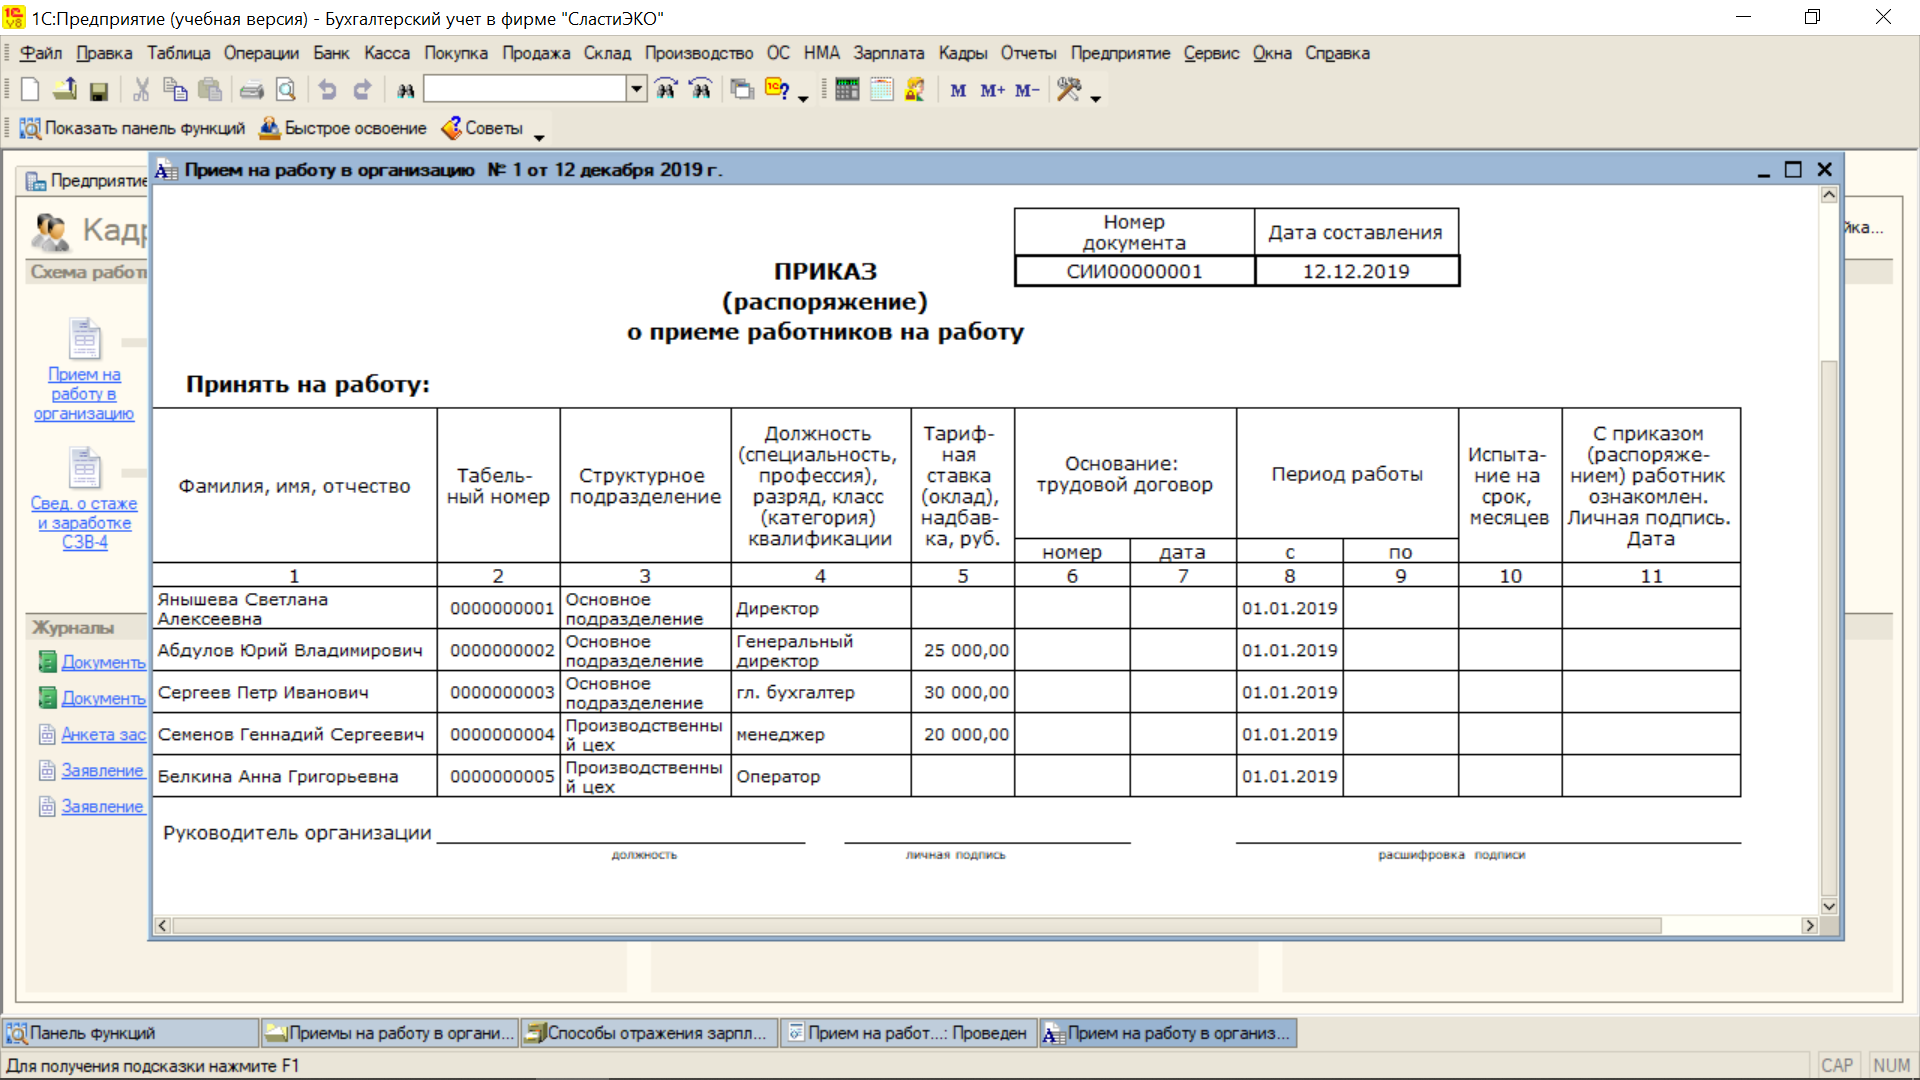
Task: Switch to Способы отражения зарпл... window tab
Action: click(650, 1033)
